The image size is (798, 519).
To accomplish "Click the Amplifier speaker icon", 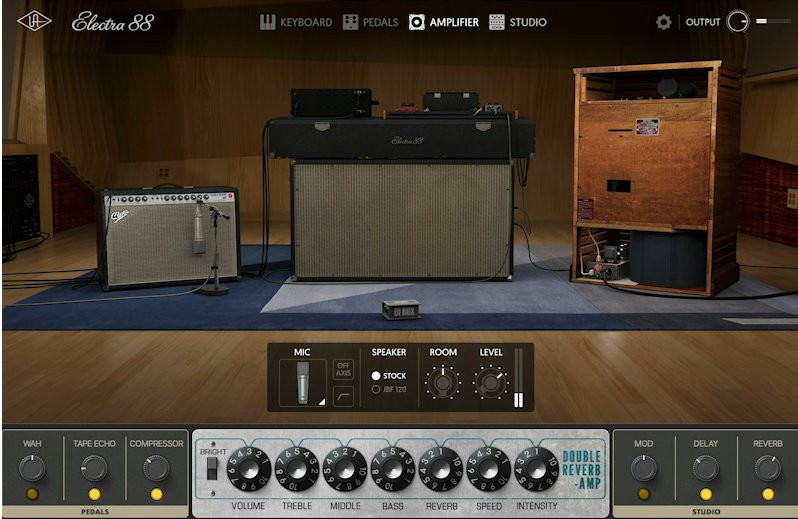I will pos(416,22).
